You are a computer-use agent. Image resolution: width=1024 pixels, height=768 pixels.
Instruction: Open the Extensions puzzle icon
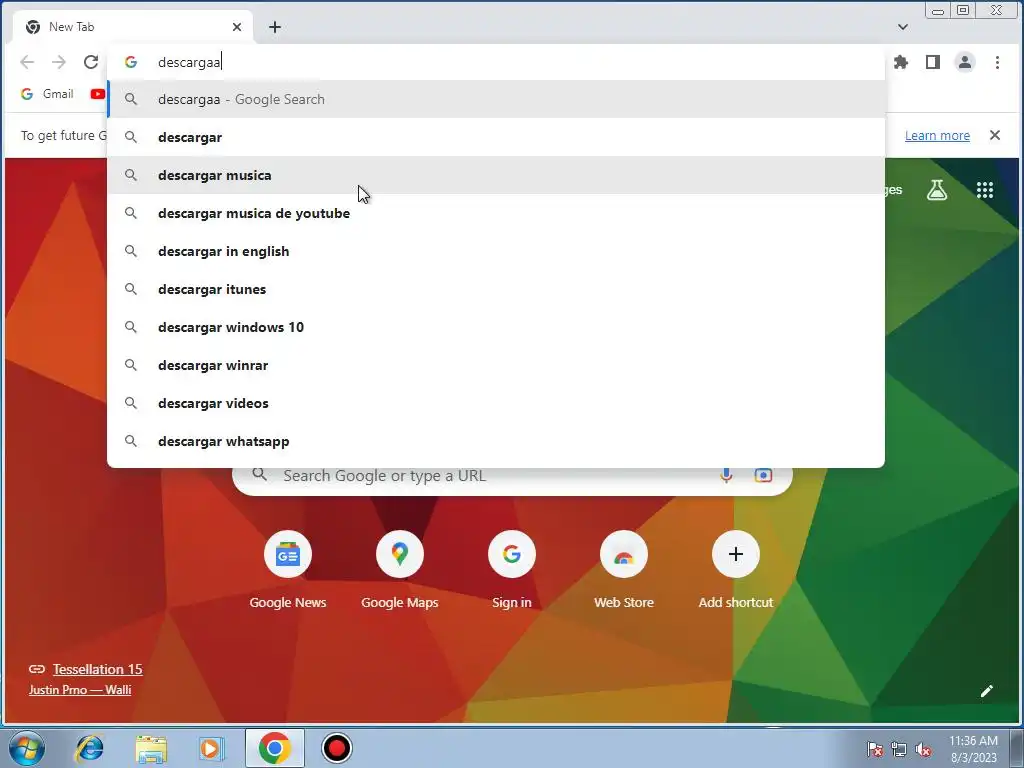point(901,62)
